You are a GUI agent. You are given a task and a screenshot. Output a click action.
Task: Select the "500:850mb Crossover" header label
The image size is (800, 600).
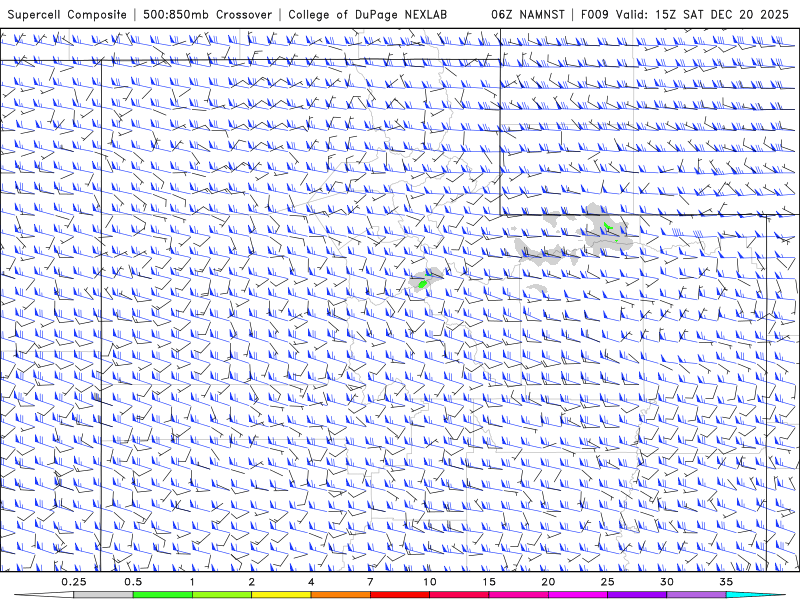click(208, 14)
